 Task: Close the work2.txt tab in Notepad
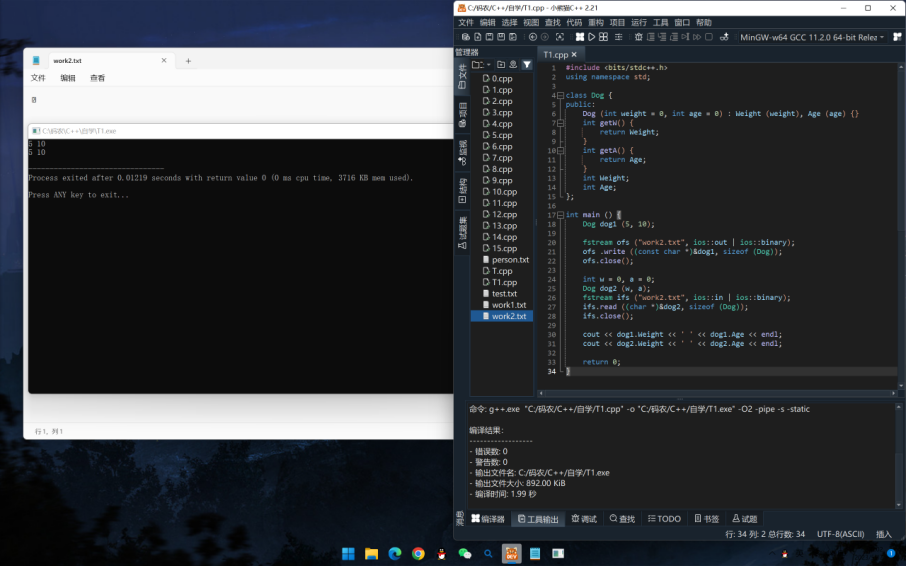pos(164,60)
